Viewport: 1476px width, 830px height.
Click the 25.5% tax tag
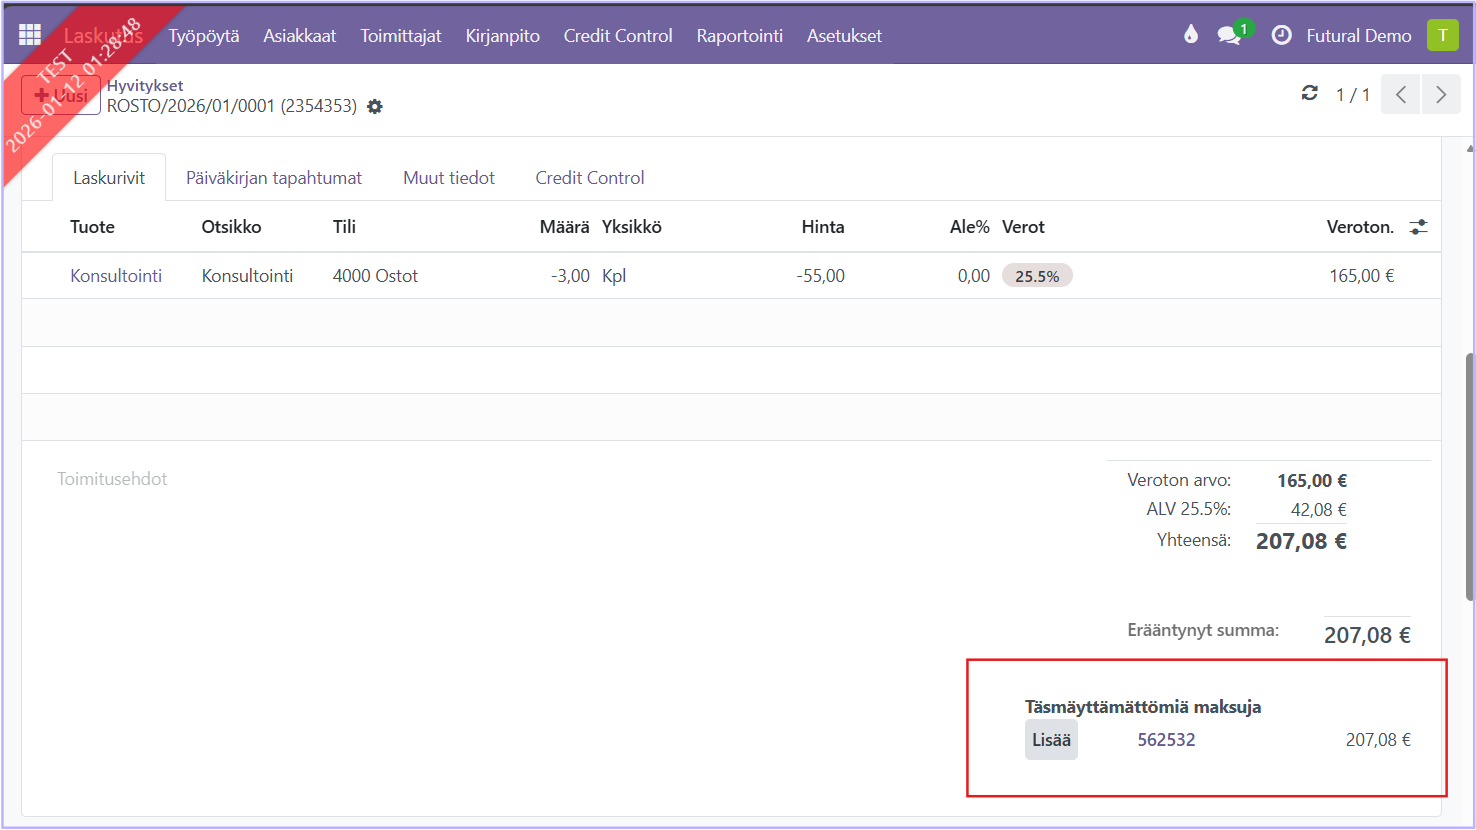click(x=1037, y=276)
